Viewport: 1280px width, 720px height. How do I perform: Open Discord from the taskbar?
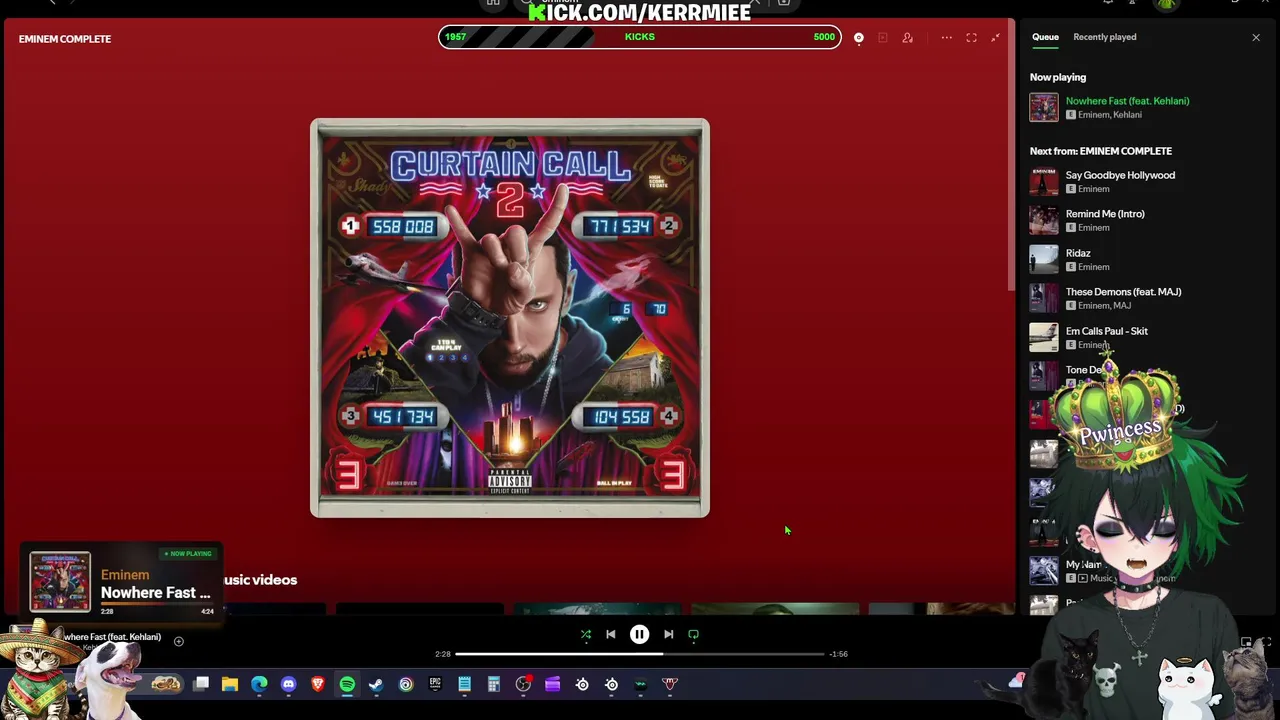(x=289, y=684)
